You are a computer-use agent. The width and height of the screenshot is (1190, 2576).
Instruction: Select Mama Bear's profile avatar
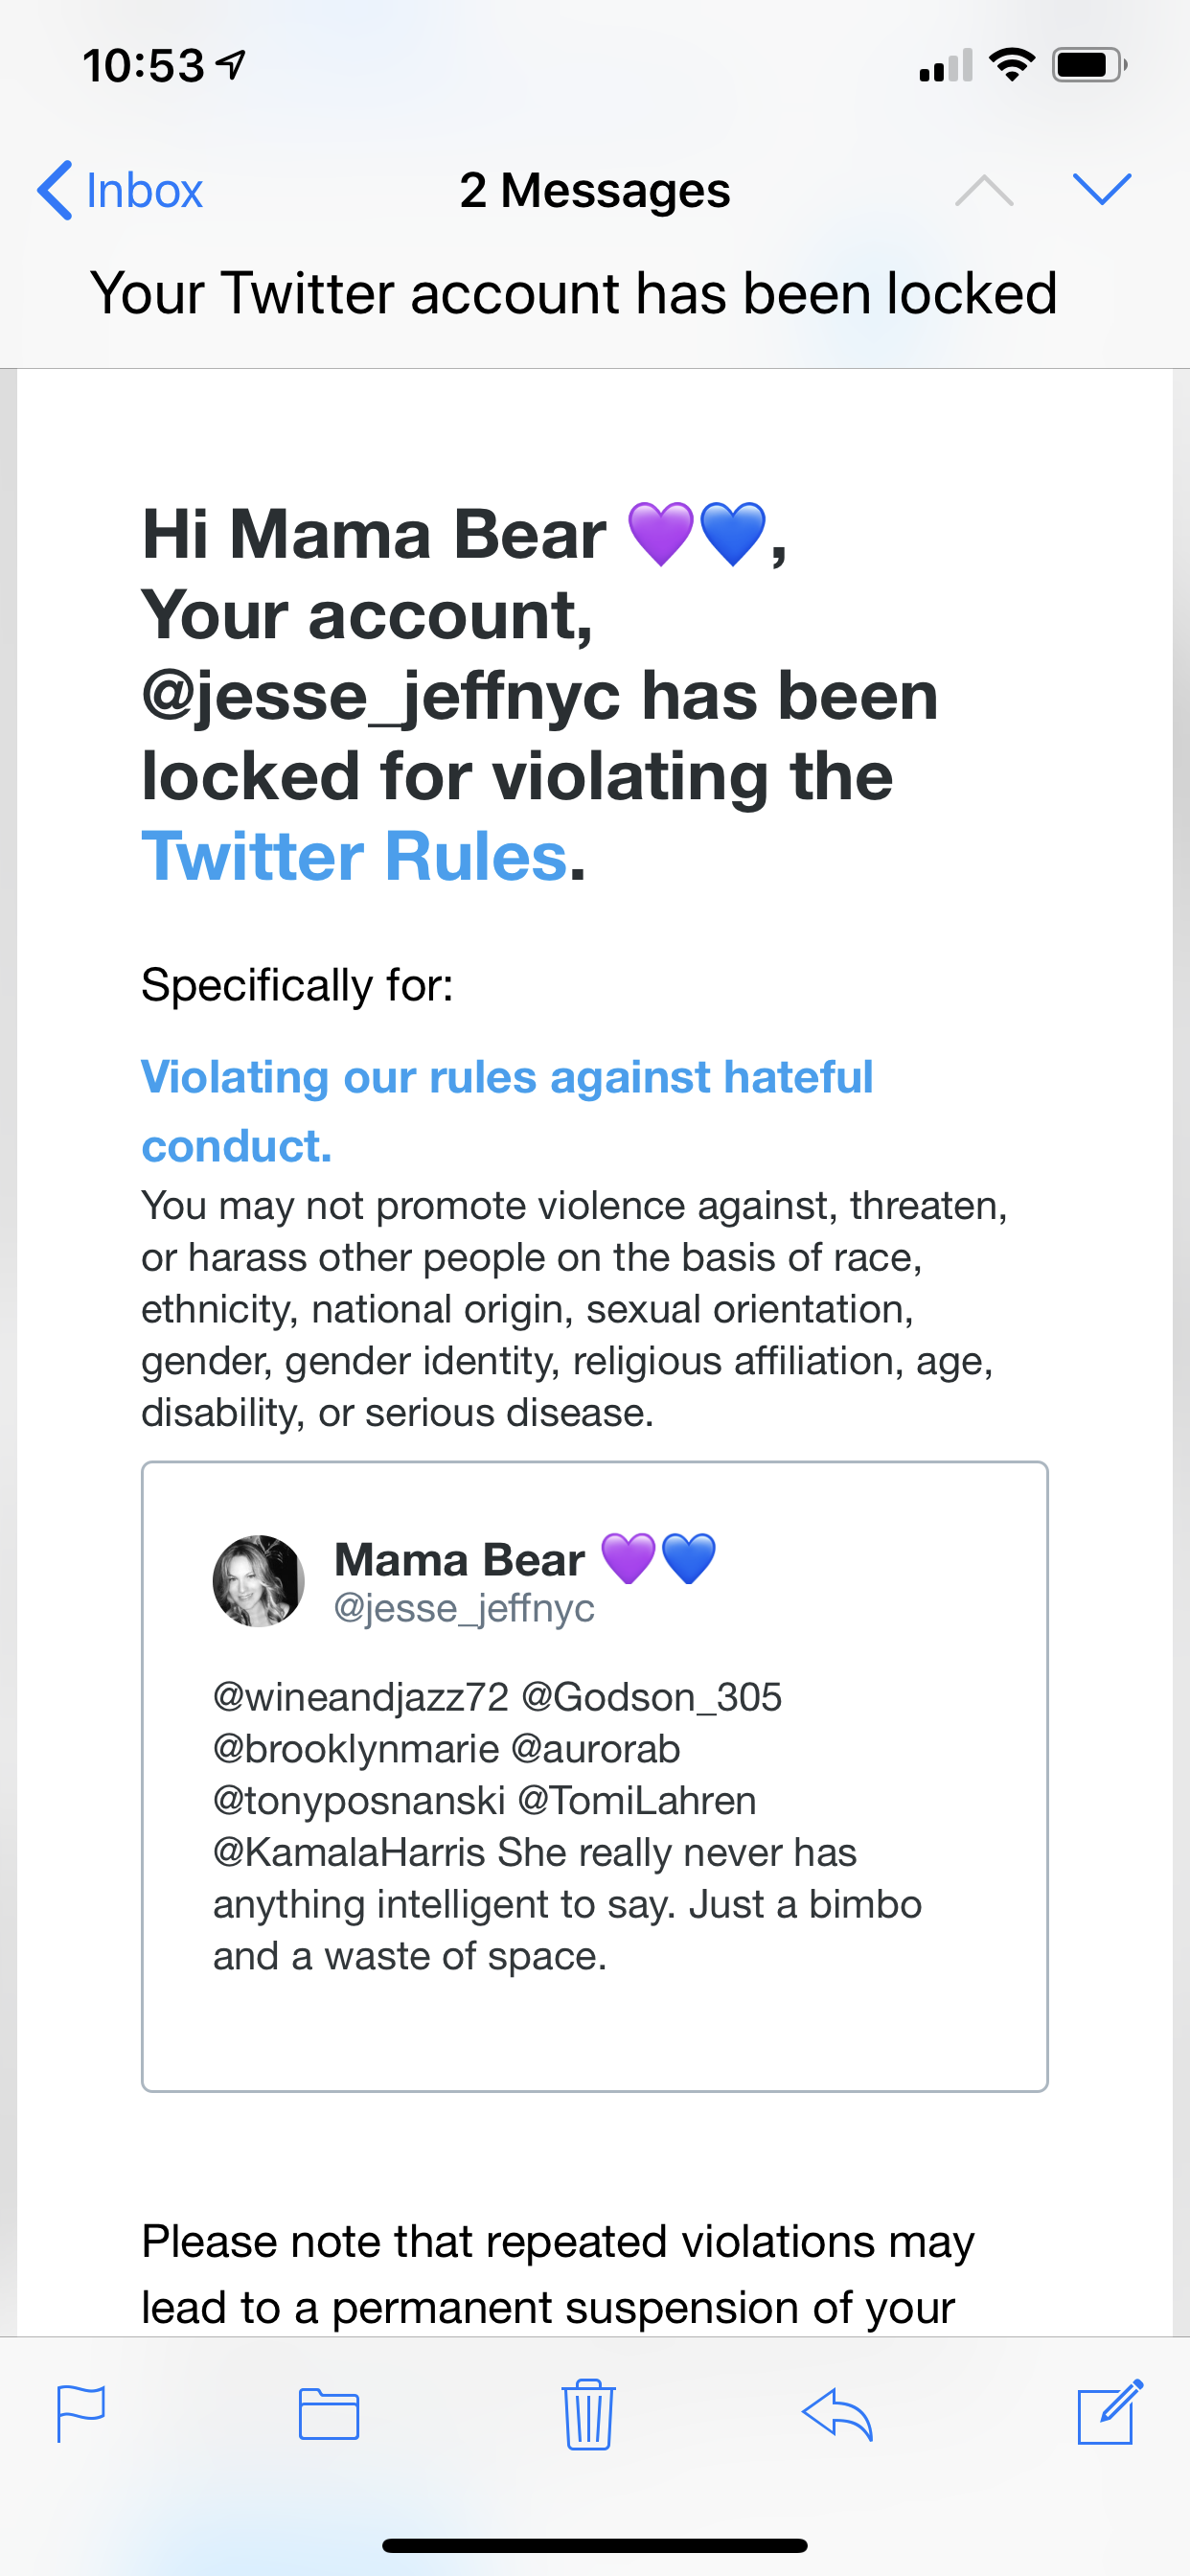point(259,1580)
